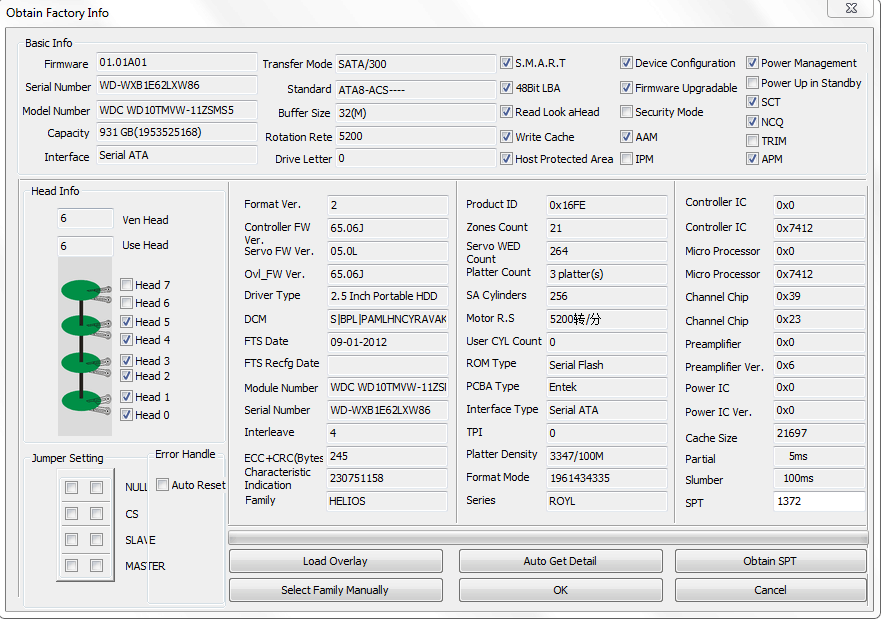Uncheck the Head 2 checkbox
The image size is (882, 620).
[127, 376]
